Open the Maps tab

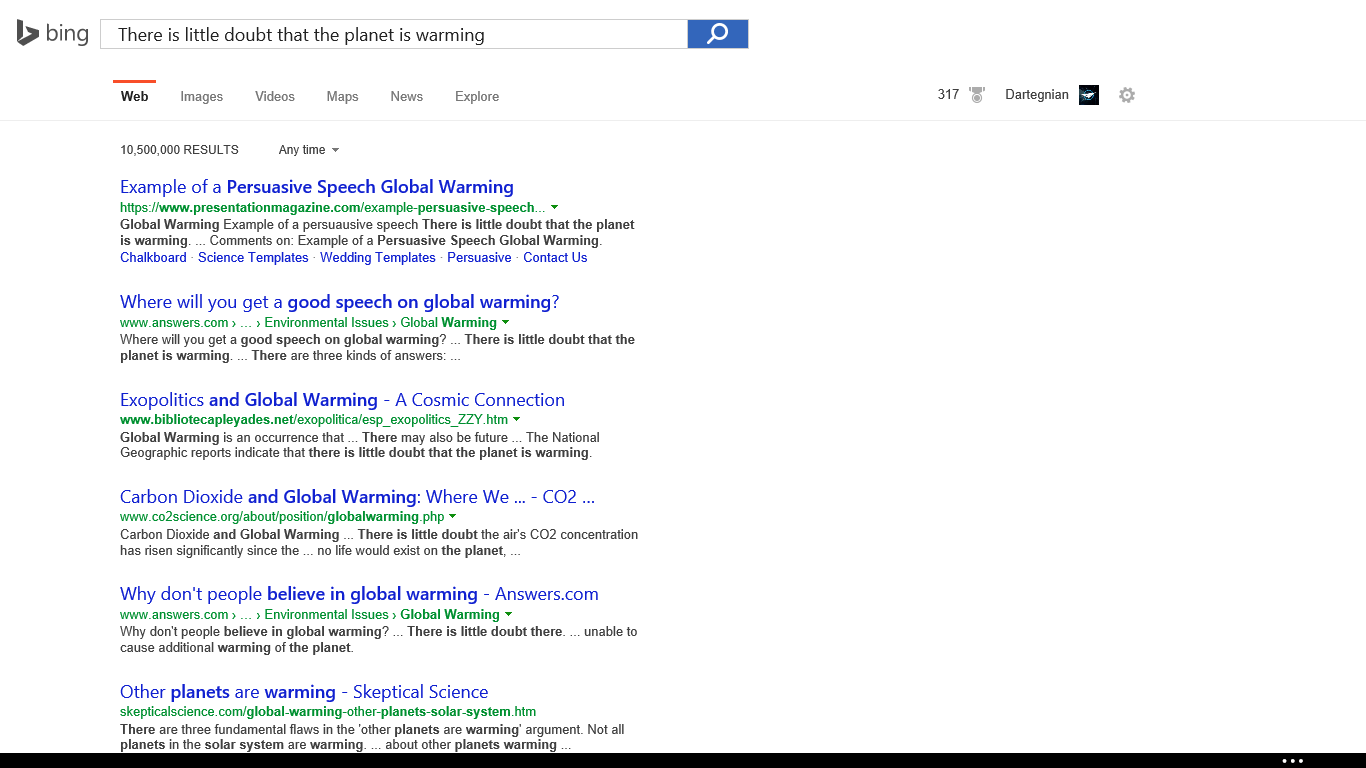click(342, 96)
